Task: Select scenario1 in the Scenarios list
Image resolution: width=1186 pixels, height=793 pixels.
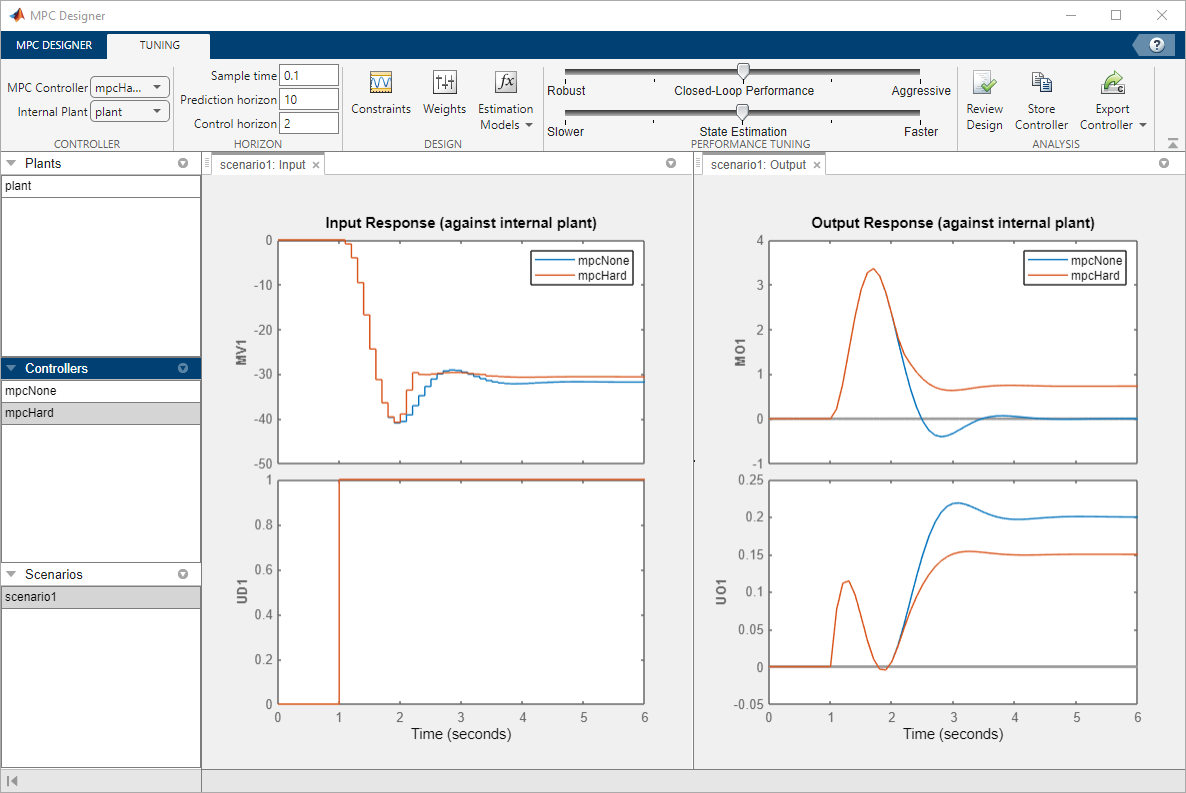Action: click(x=101, y=597)
